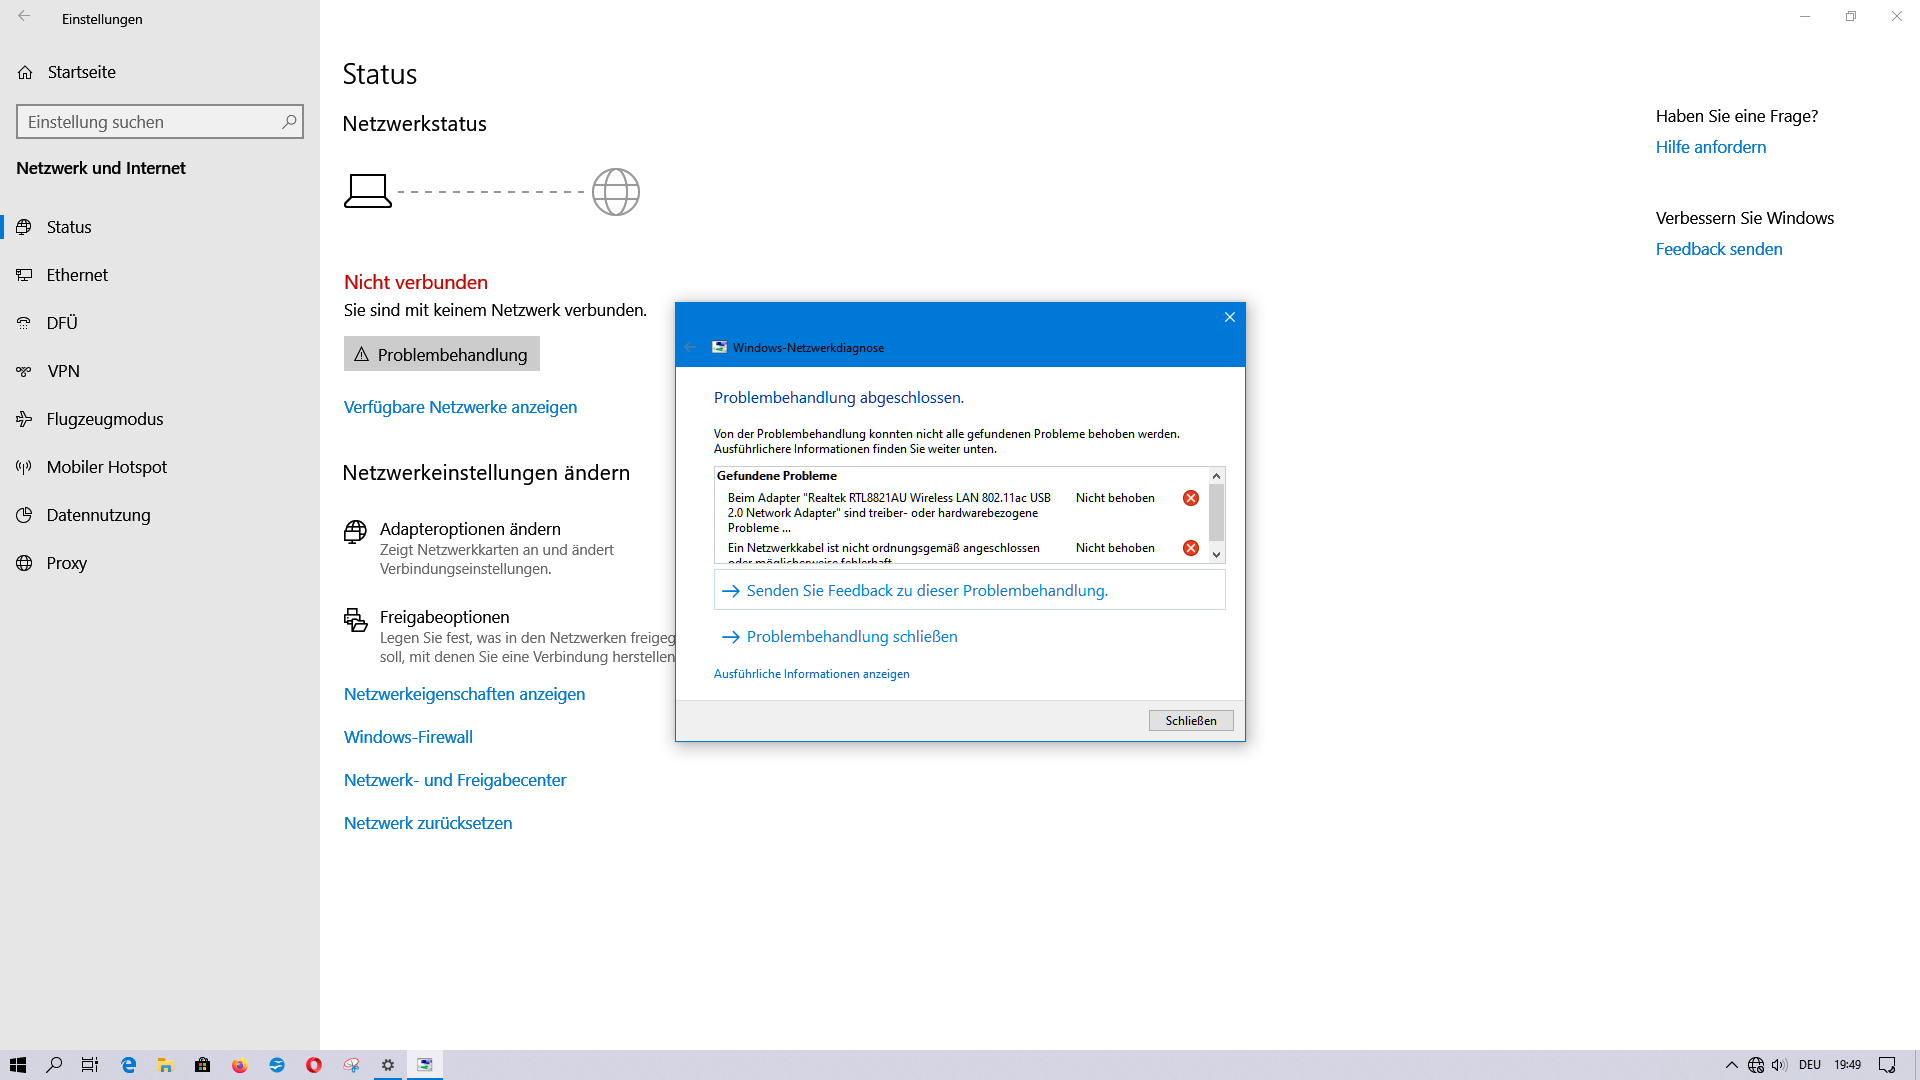Click Windows-Firewall option in settings
The image size is (1920, 1080).
pos(407,736)
